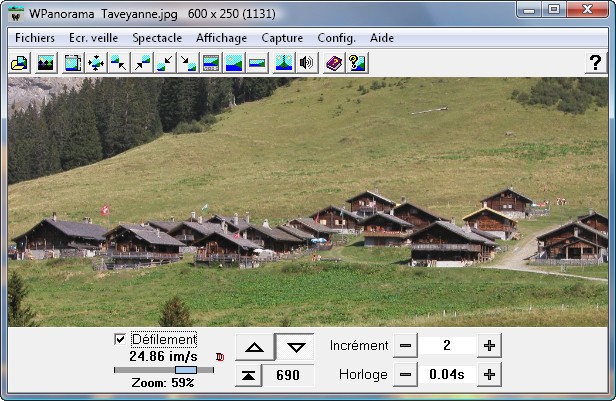Toggle the sound speaker icon
The height and width of the screenshot is (401, 616).
click(307, 63)
